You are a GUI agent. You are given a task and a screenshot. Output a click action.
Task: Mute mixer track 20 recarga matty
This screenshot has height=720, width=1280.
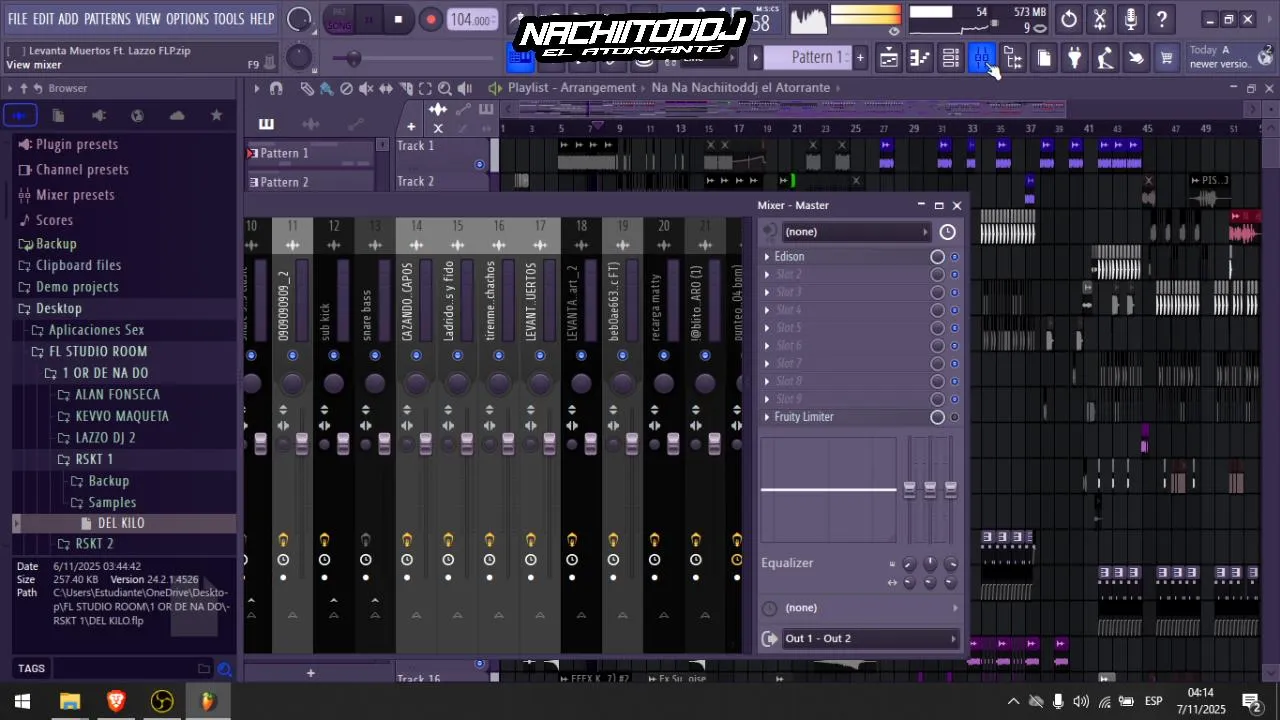coord(663,356)
